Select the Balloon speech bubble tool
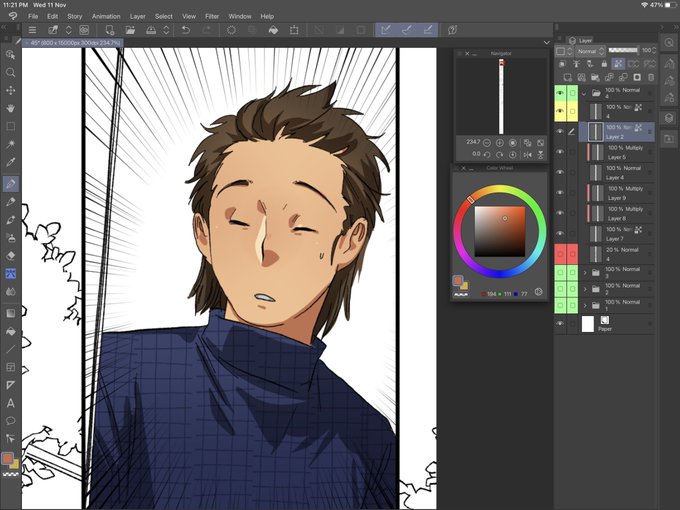 [x=10, y=421]
